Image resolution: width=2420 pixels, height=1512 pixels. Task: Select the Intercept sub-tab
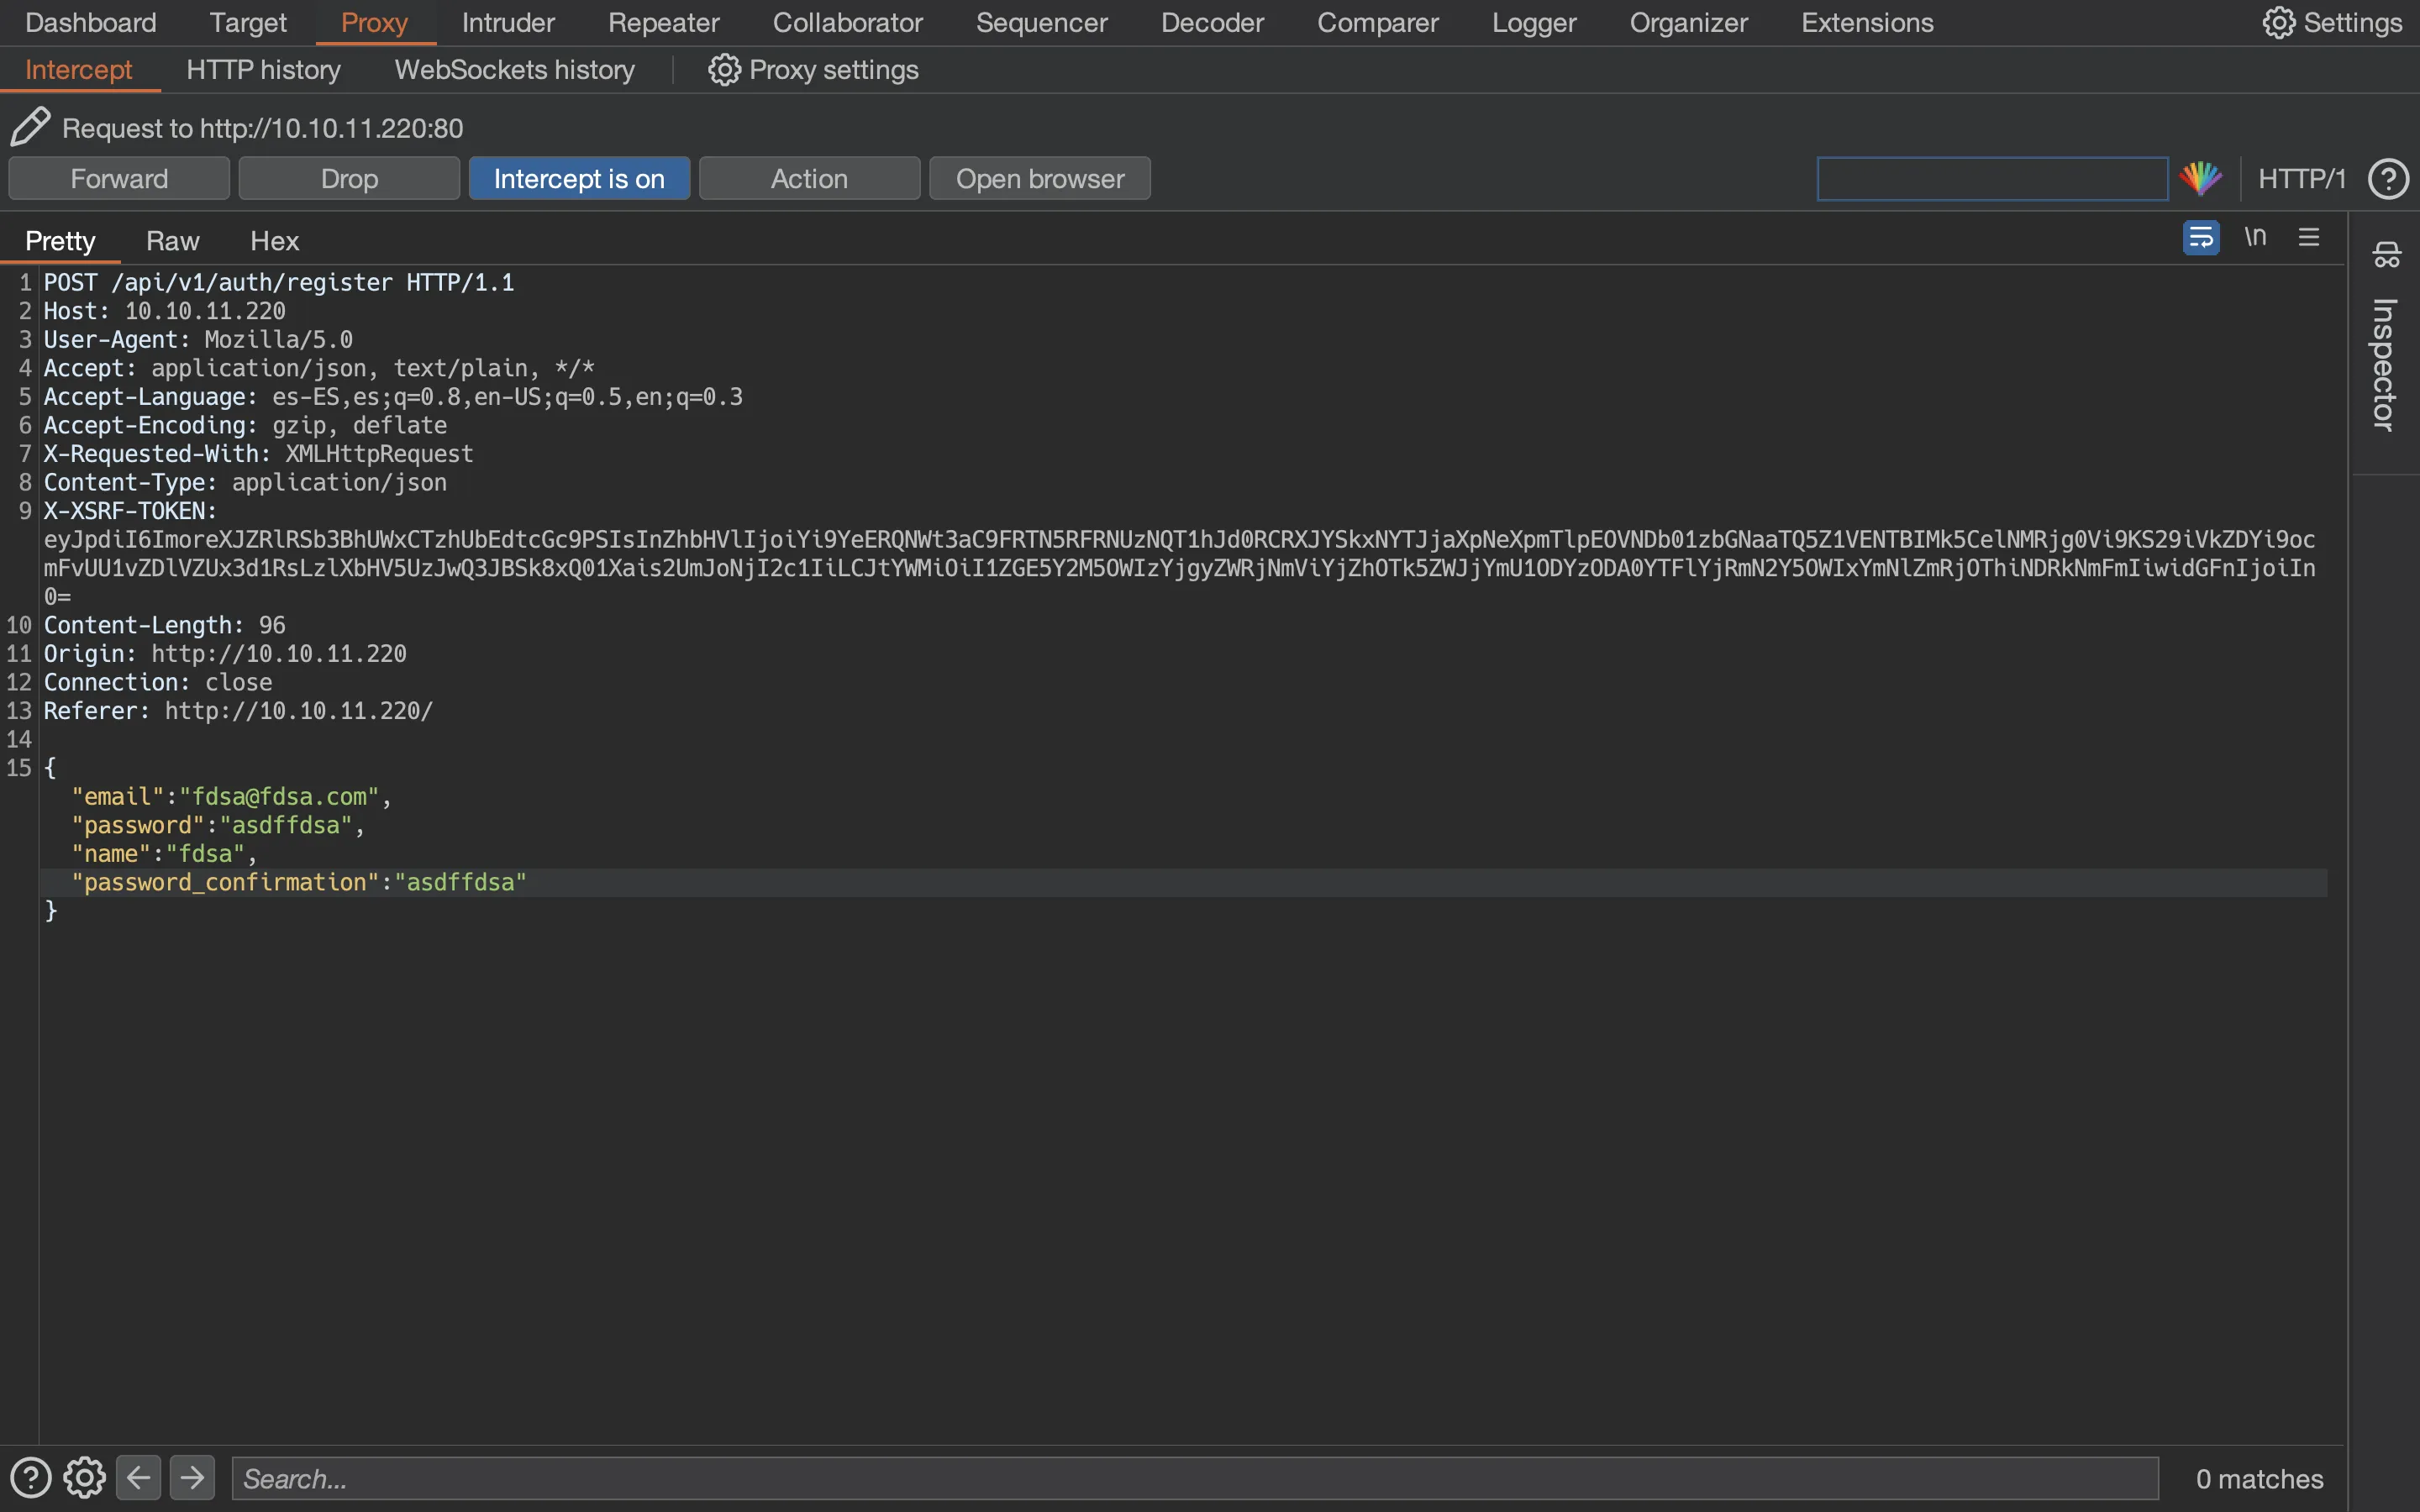[78, 70]
